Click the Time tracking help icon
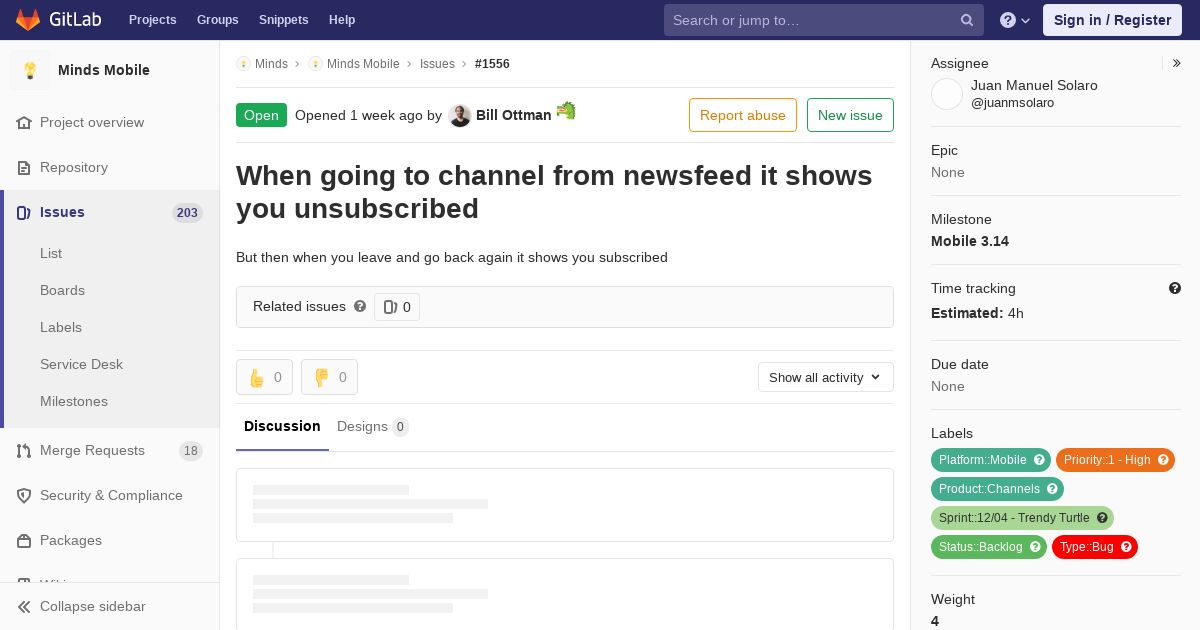Image resolution: width=1200 pixels, height=630 pixels. coord(1175,288)
